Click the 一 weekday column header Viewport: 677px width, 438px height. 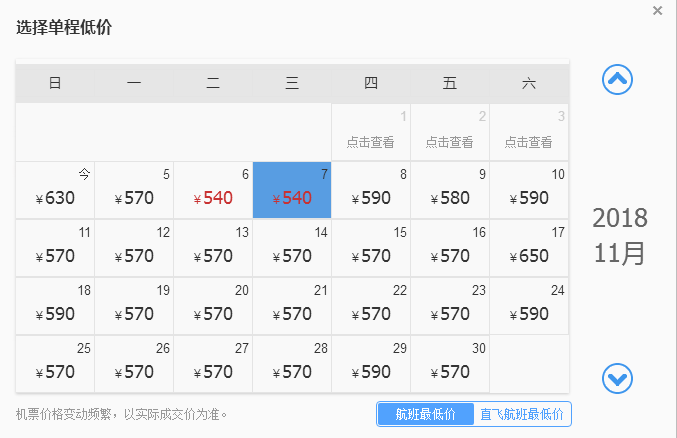coord(134,83)
